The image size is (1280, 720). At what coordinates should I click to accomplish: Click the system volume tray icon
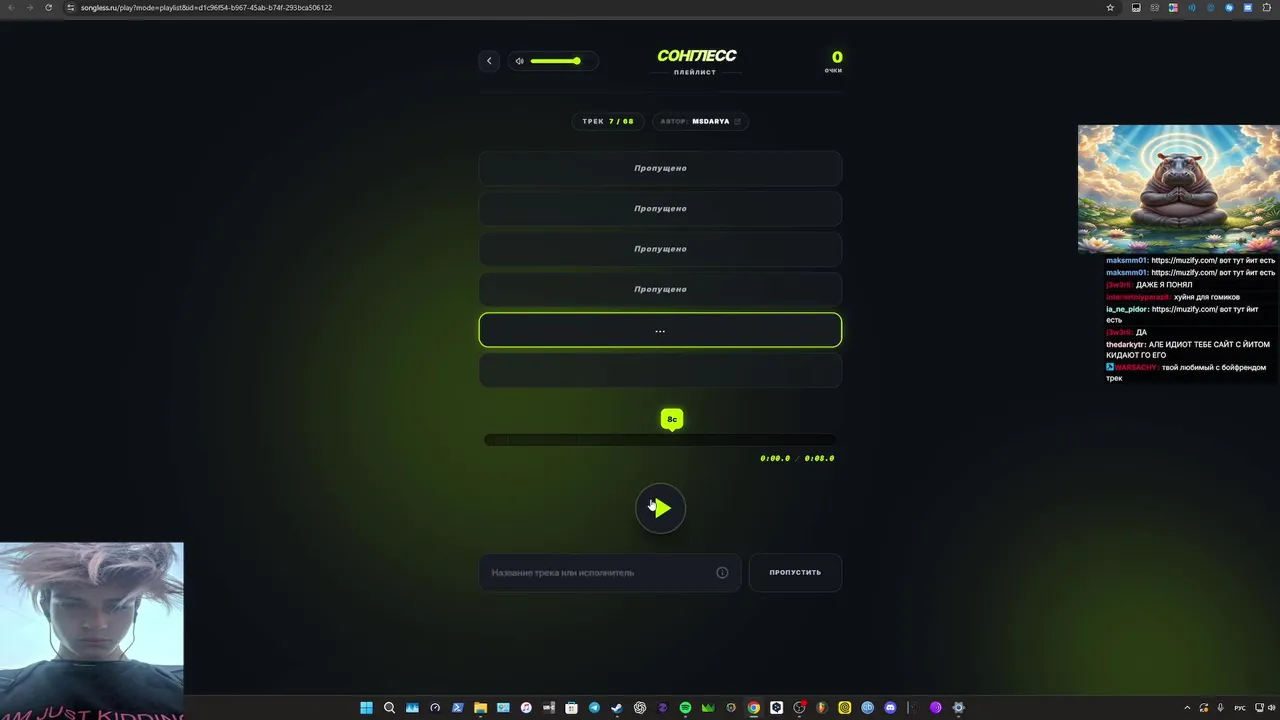pyautogui.click(x=1272, y=708)
